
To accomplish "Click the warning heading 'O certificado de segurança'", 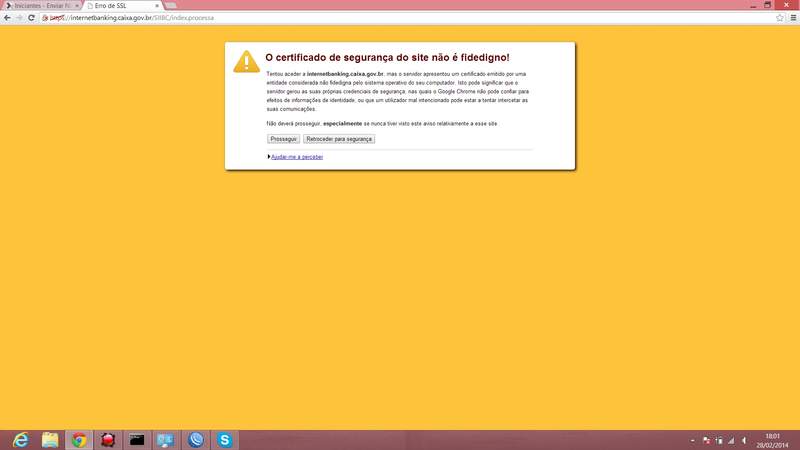I will [387, 58].
